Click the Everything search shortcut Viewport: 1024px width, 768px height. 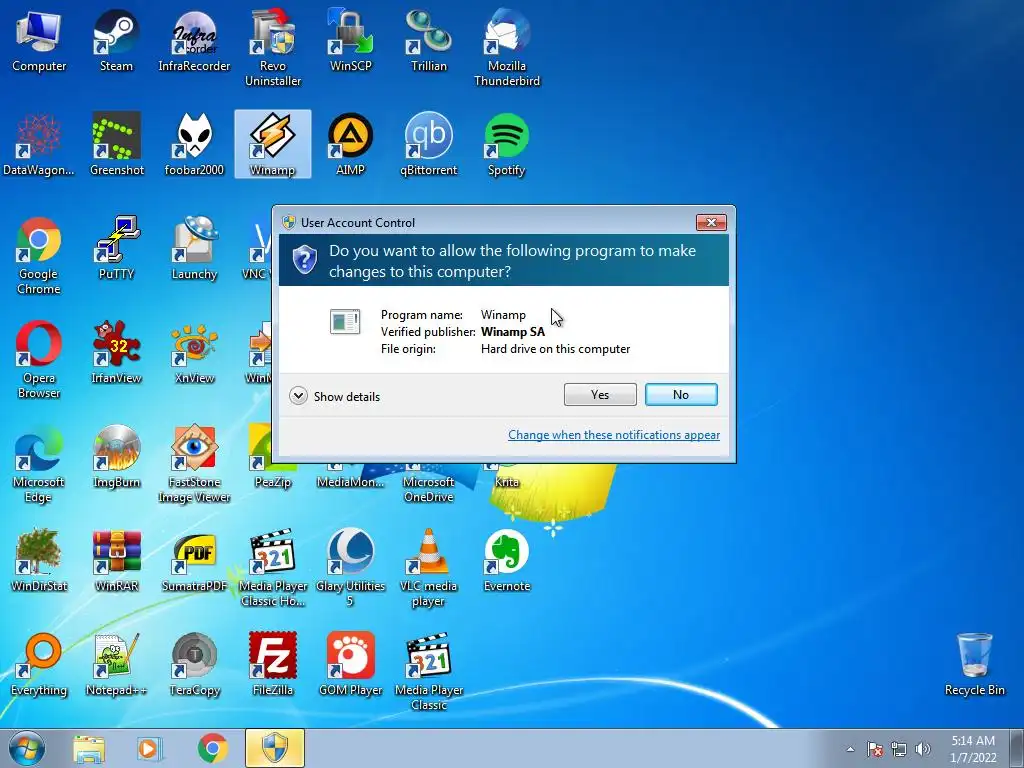pyautogui.click(x=39, y=664)
